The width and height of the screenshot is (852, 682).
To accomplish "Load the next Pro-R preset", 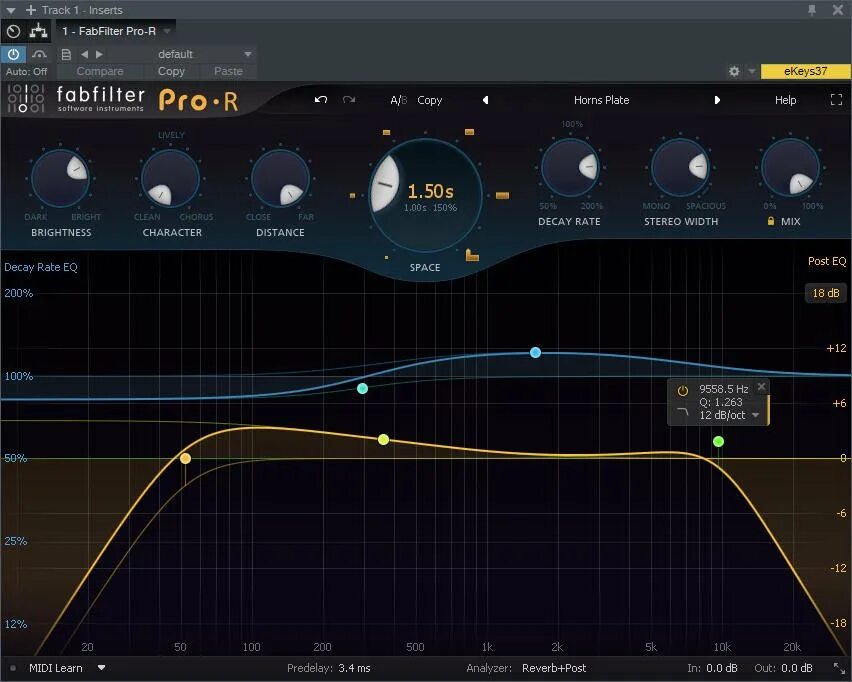I will click(x=717, y=100).
